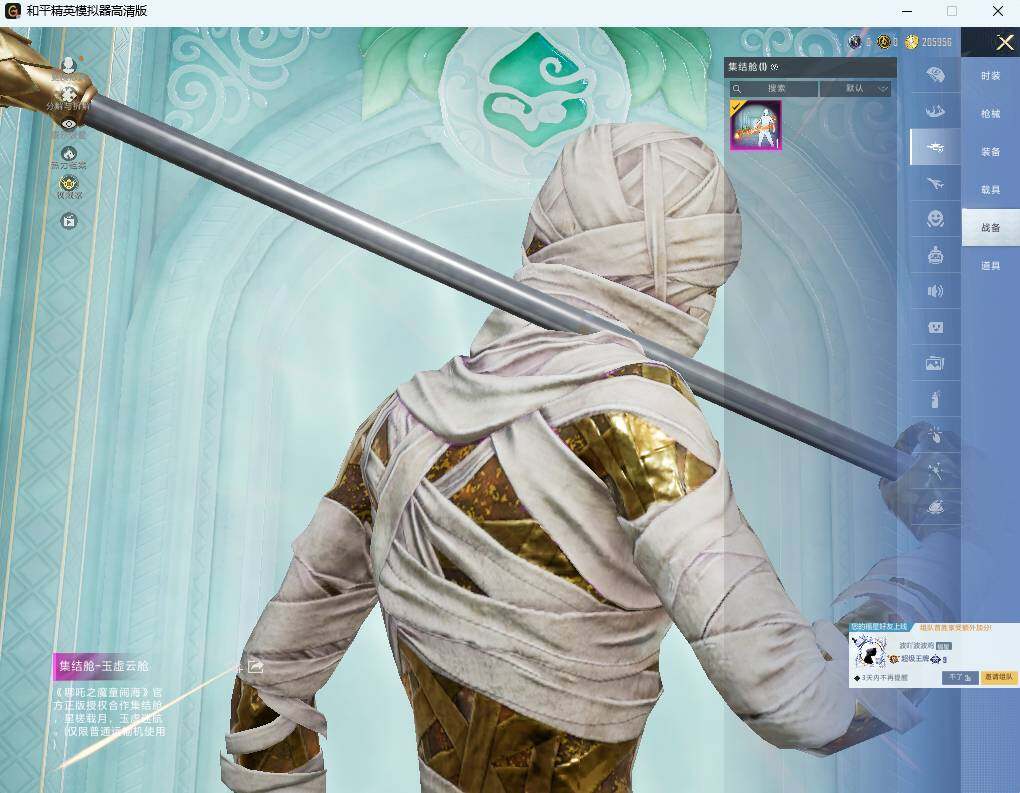Open the smiley face emote category
This screenshot has height=793, width=1020.
coord(935,219)
